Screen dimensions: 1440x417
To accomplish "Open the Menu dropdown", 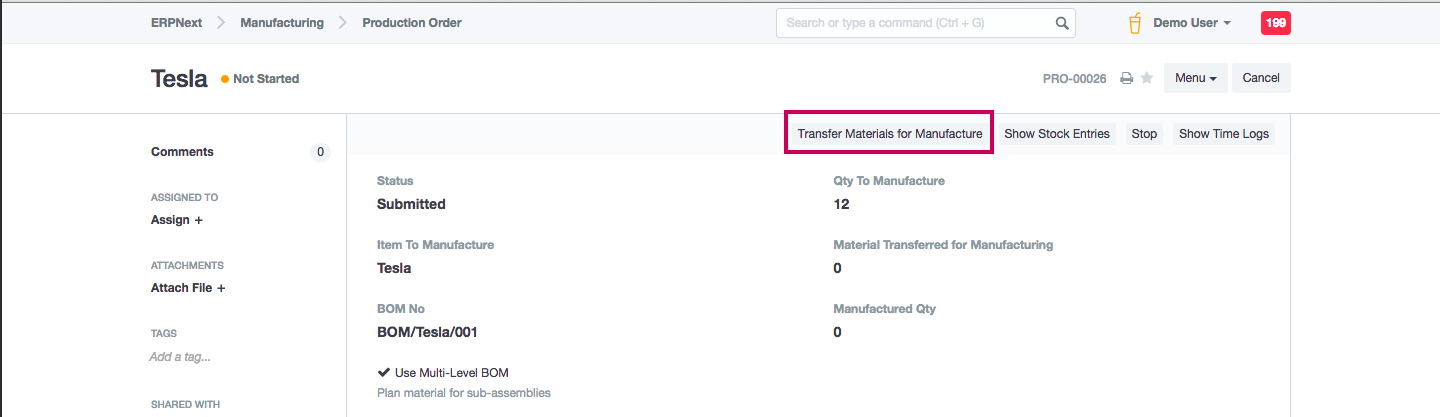I will pos(1196,78).
